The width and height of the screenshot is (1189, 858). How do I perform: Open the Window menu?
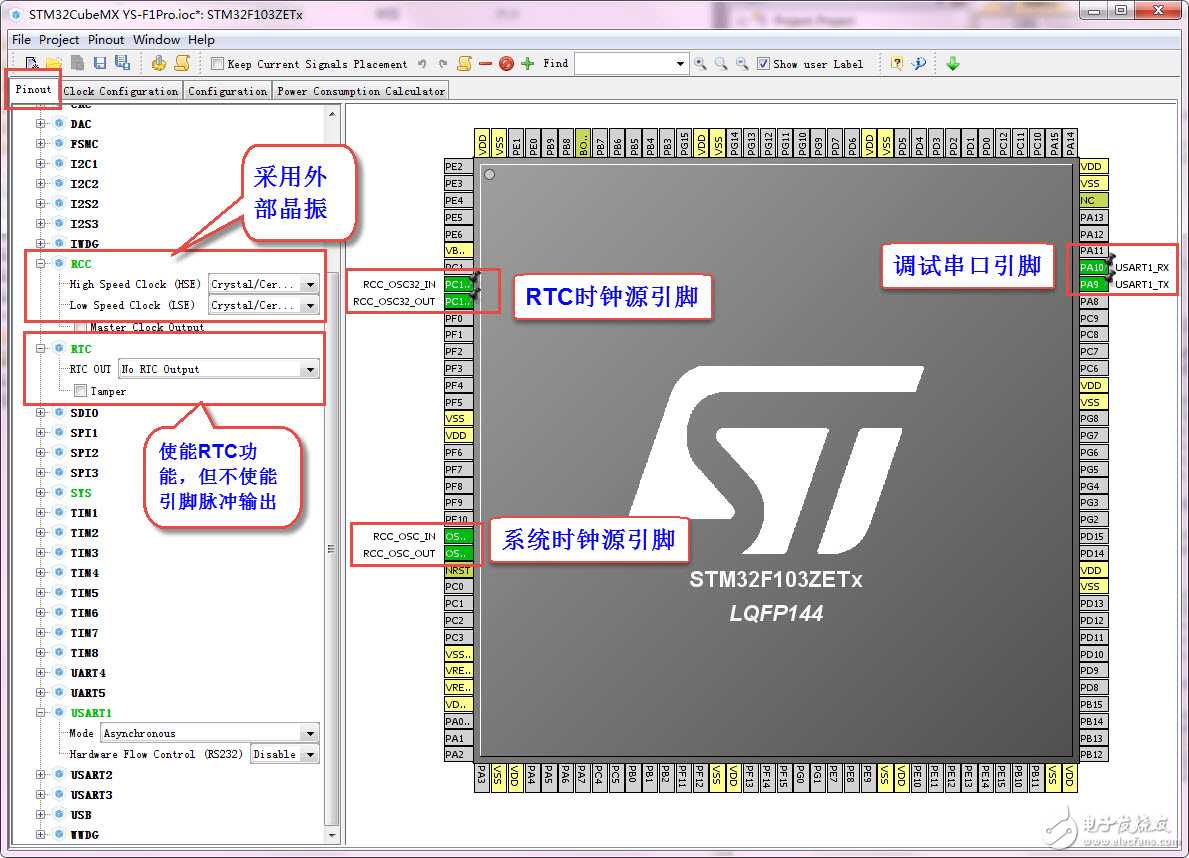[x=156, y=39]
